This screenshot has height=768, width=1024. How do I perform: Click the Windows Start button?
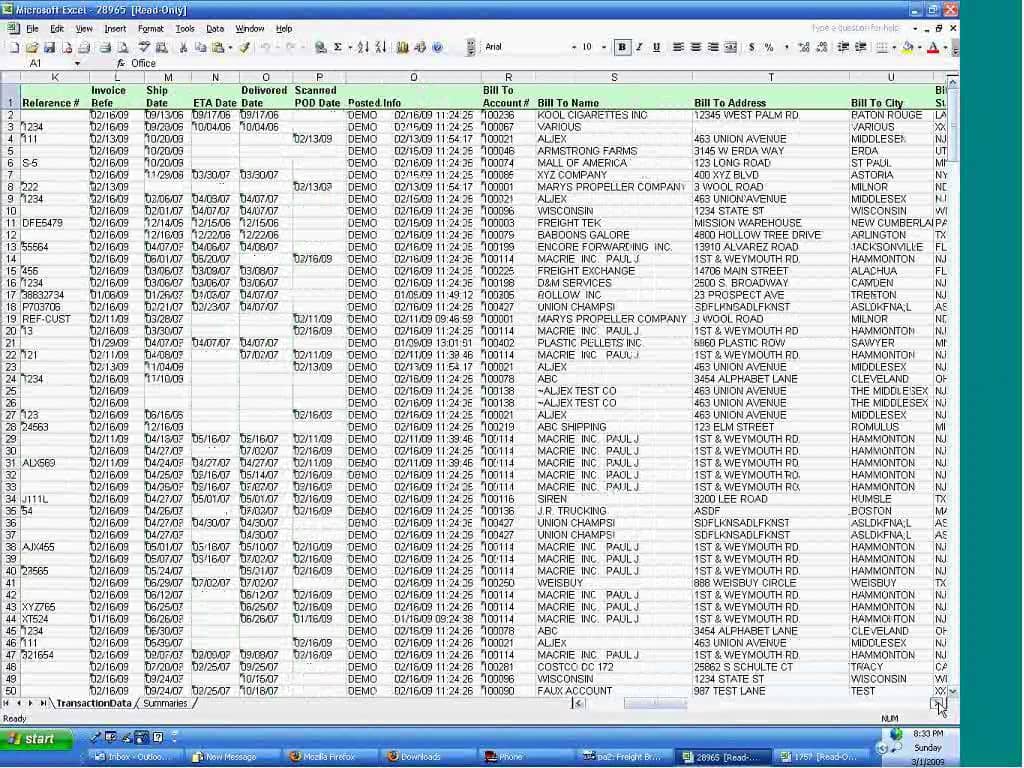37,739
